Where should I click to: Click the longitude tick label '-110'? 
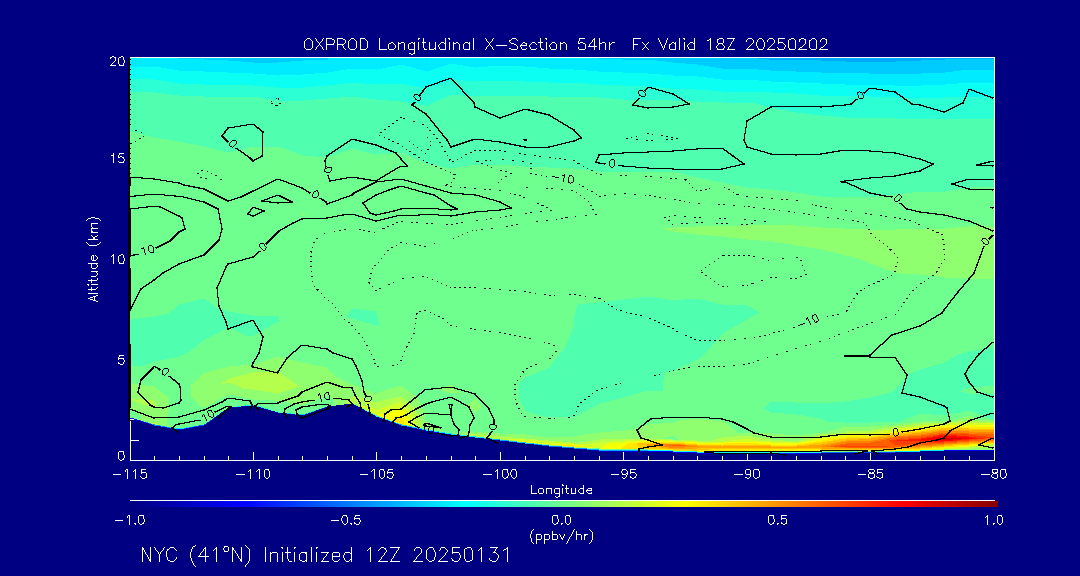click(x=253, y=475)
